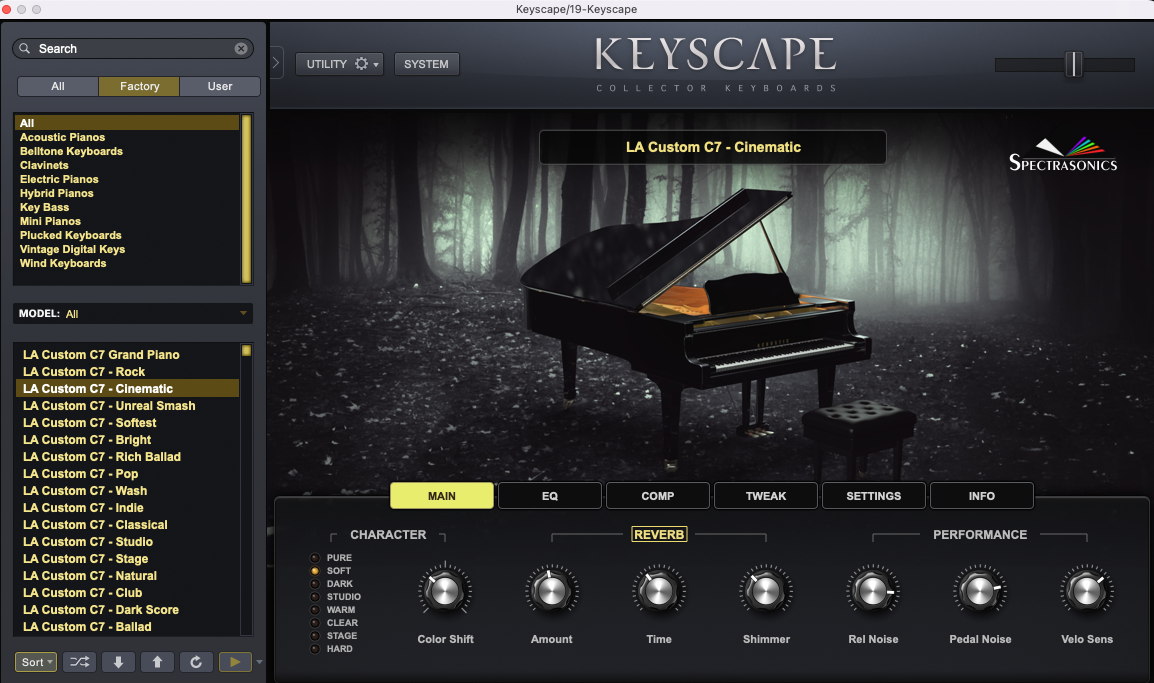Load the LA Custom C7 - Unreal Smash patch
The image size is (1154, 683).
coord(127,406)
